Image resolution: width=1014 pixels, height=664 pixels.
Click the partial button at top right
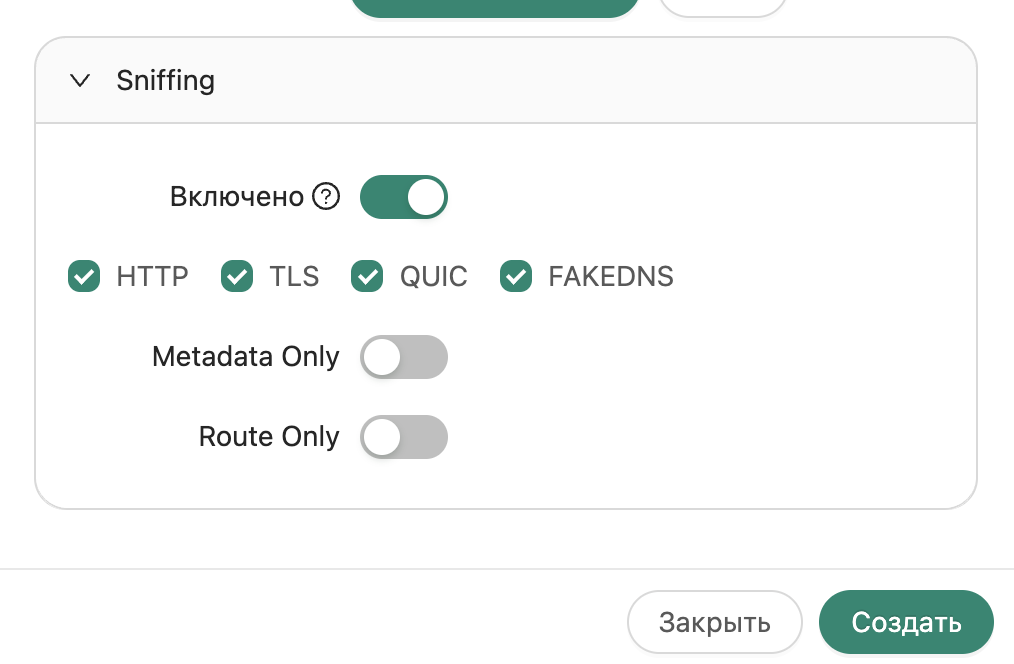(x=722, y=5)
